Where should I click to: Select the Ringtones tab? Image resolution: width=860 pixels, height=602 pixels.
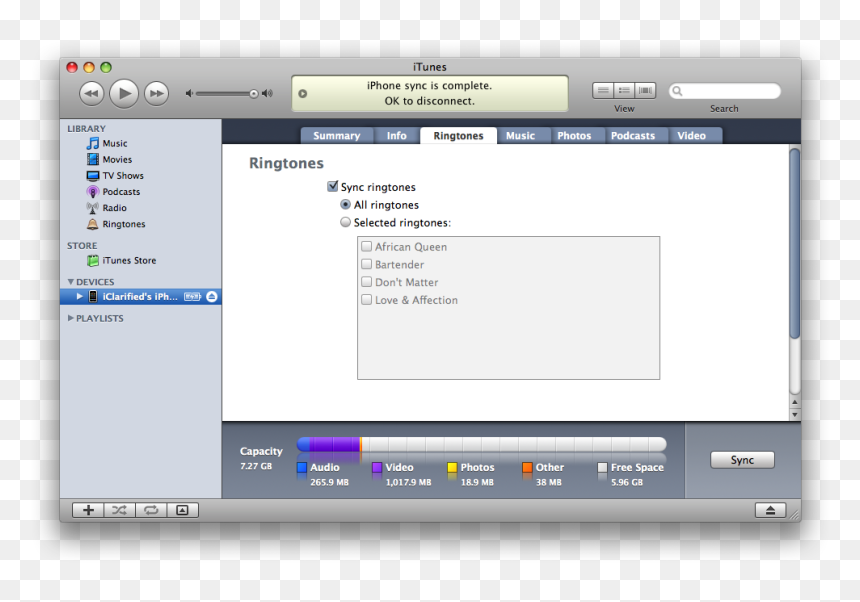(x=459, y=135)
